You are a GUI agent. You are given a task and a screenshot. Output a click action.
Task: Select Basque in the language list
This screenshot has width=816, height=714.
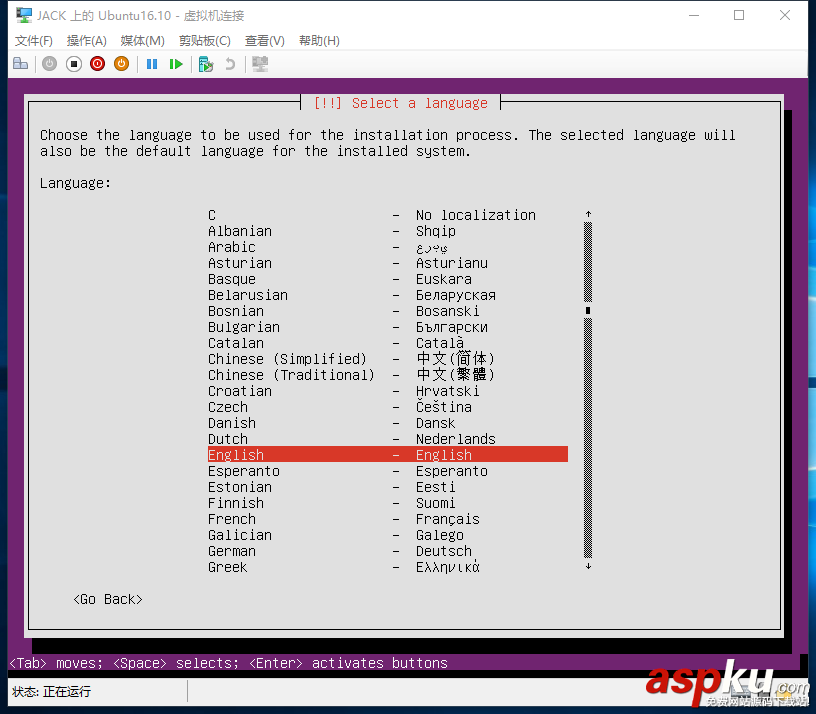(388, 279)
